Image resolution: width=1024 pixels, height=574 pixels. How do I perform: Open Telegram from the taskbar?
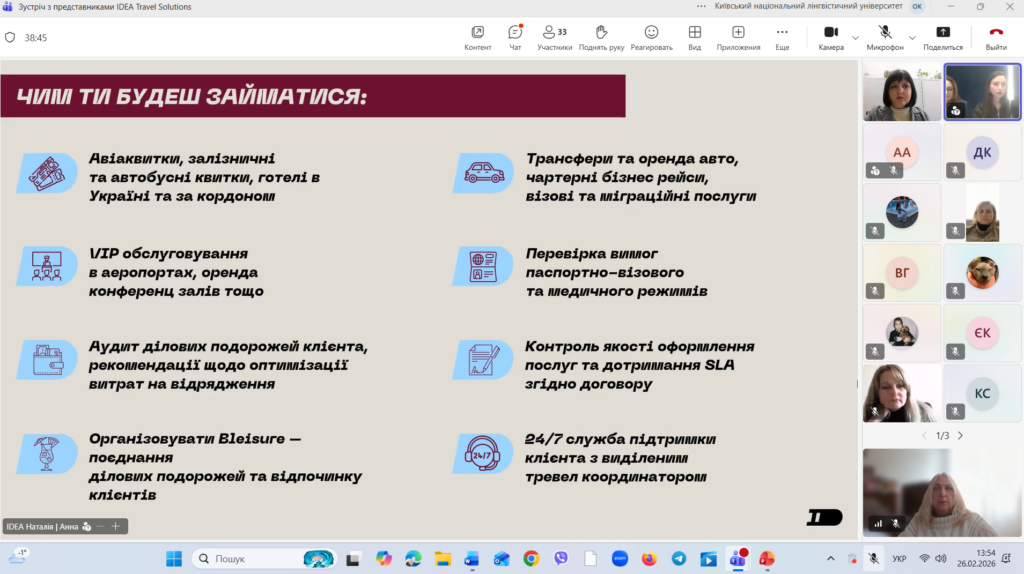[x=679, y=558]
